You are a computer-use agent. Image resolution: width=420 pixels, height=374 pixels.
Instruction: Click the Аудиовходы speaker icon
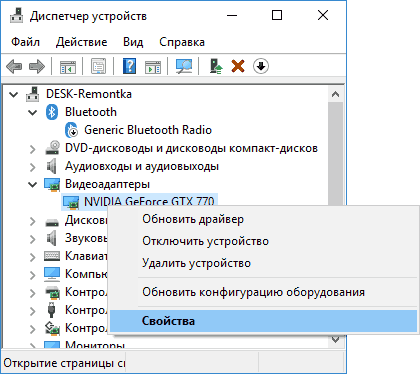coord(51,166)
